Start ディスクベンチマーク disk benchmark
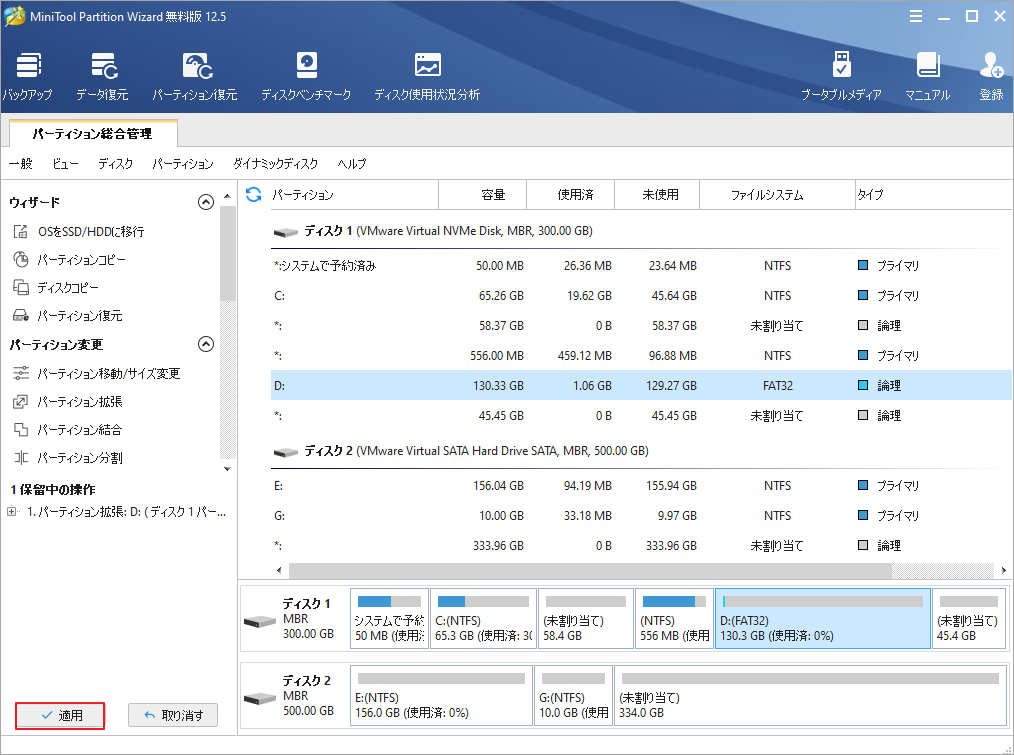Screen dimensions: 1014x755 coord(306,76)
